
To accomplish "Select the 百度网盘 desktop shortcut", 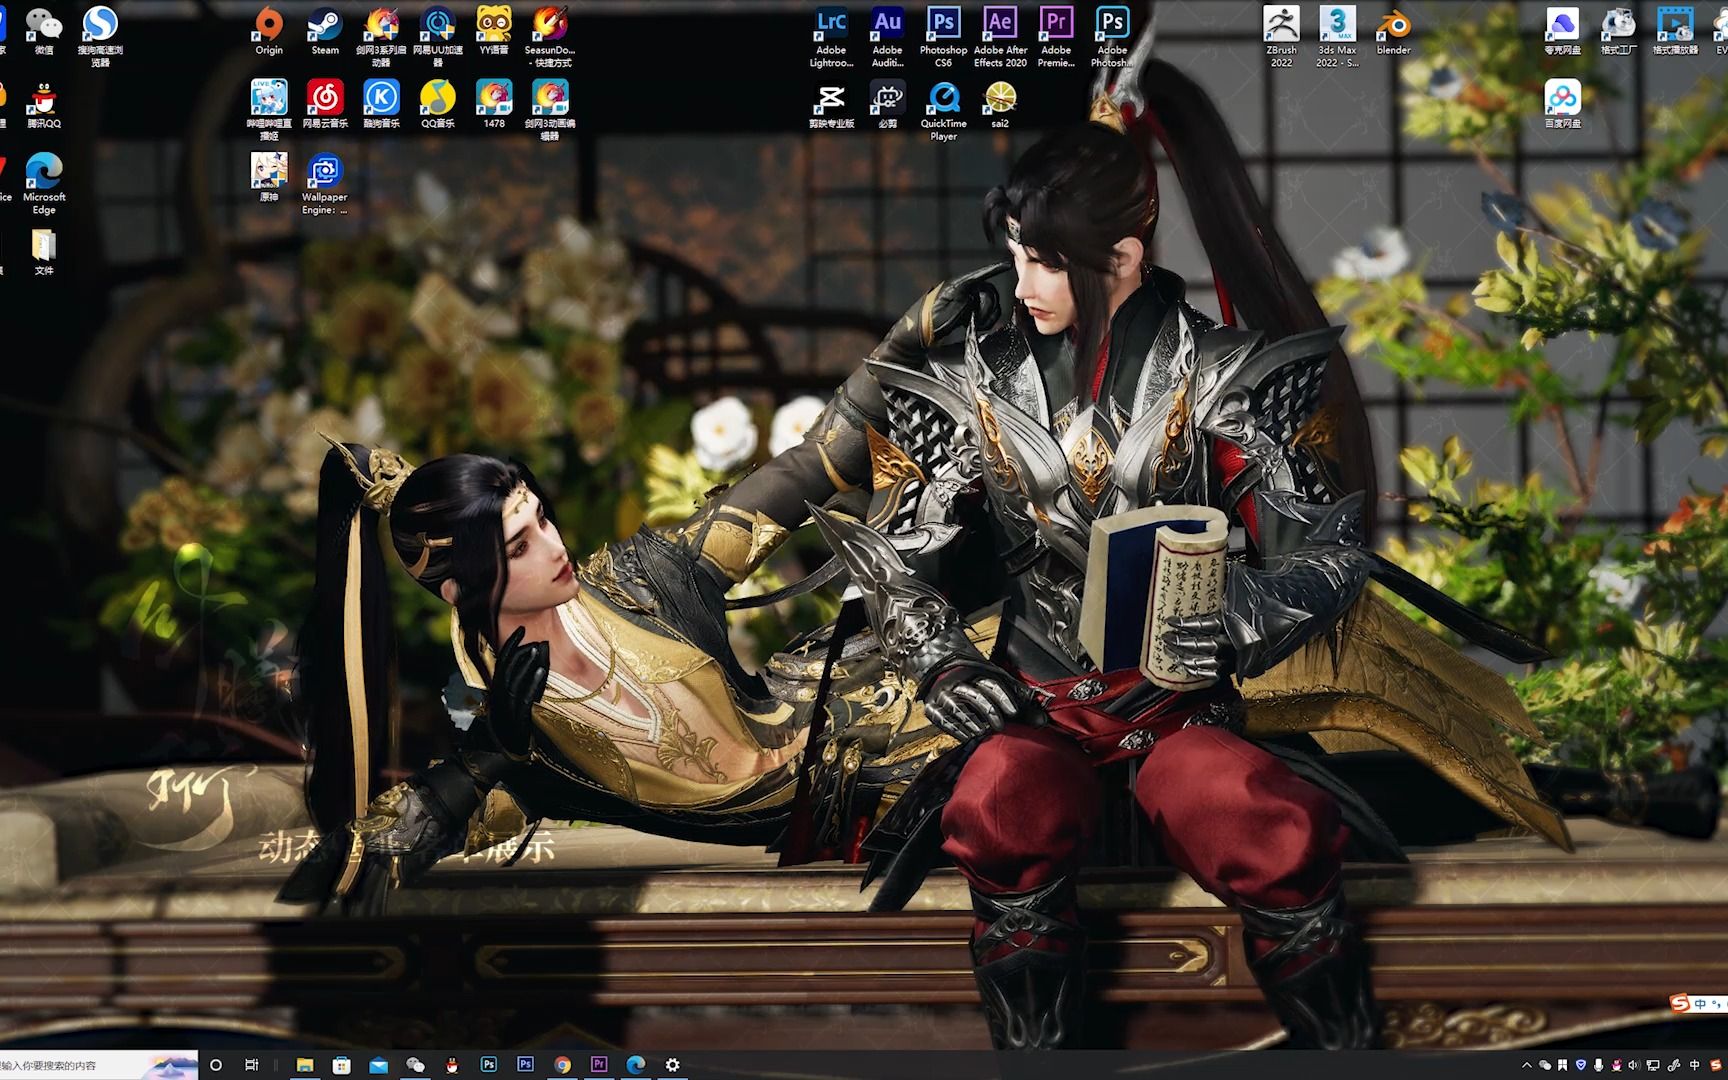I will (1562, 105).
